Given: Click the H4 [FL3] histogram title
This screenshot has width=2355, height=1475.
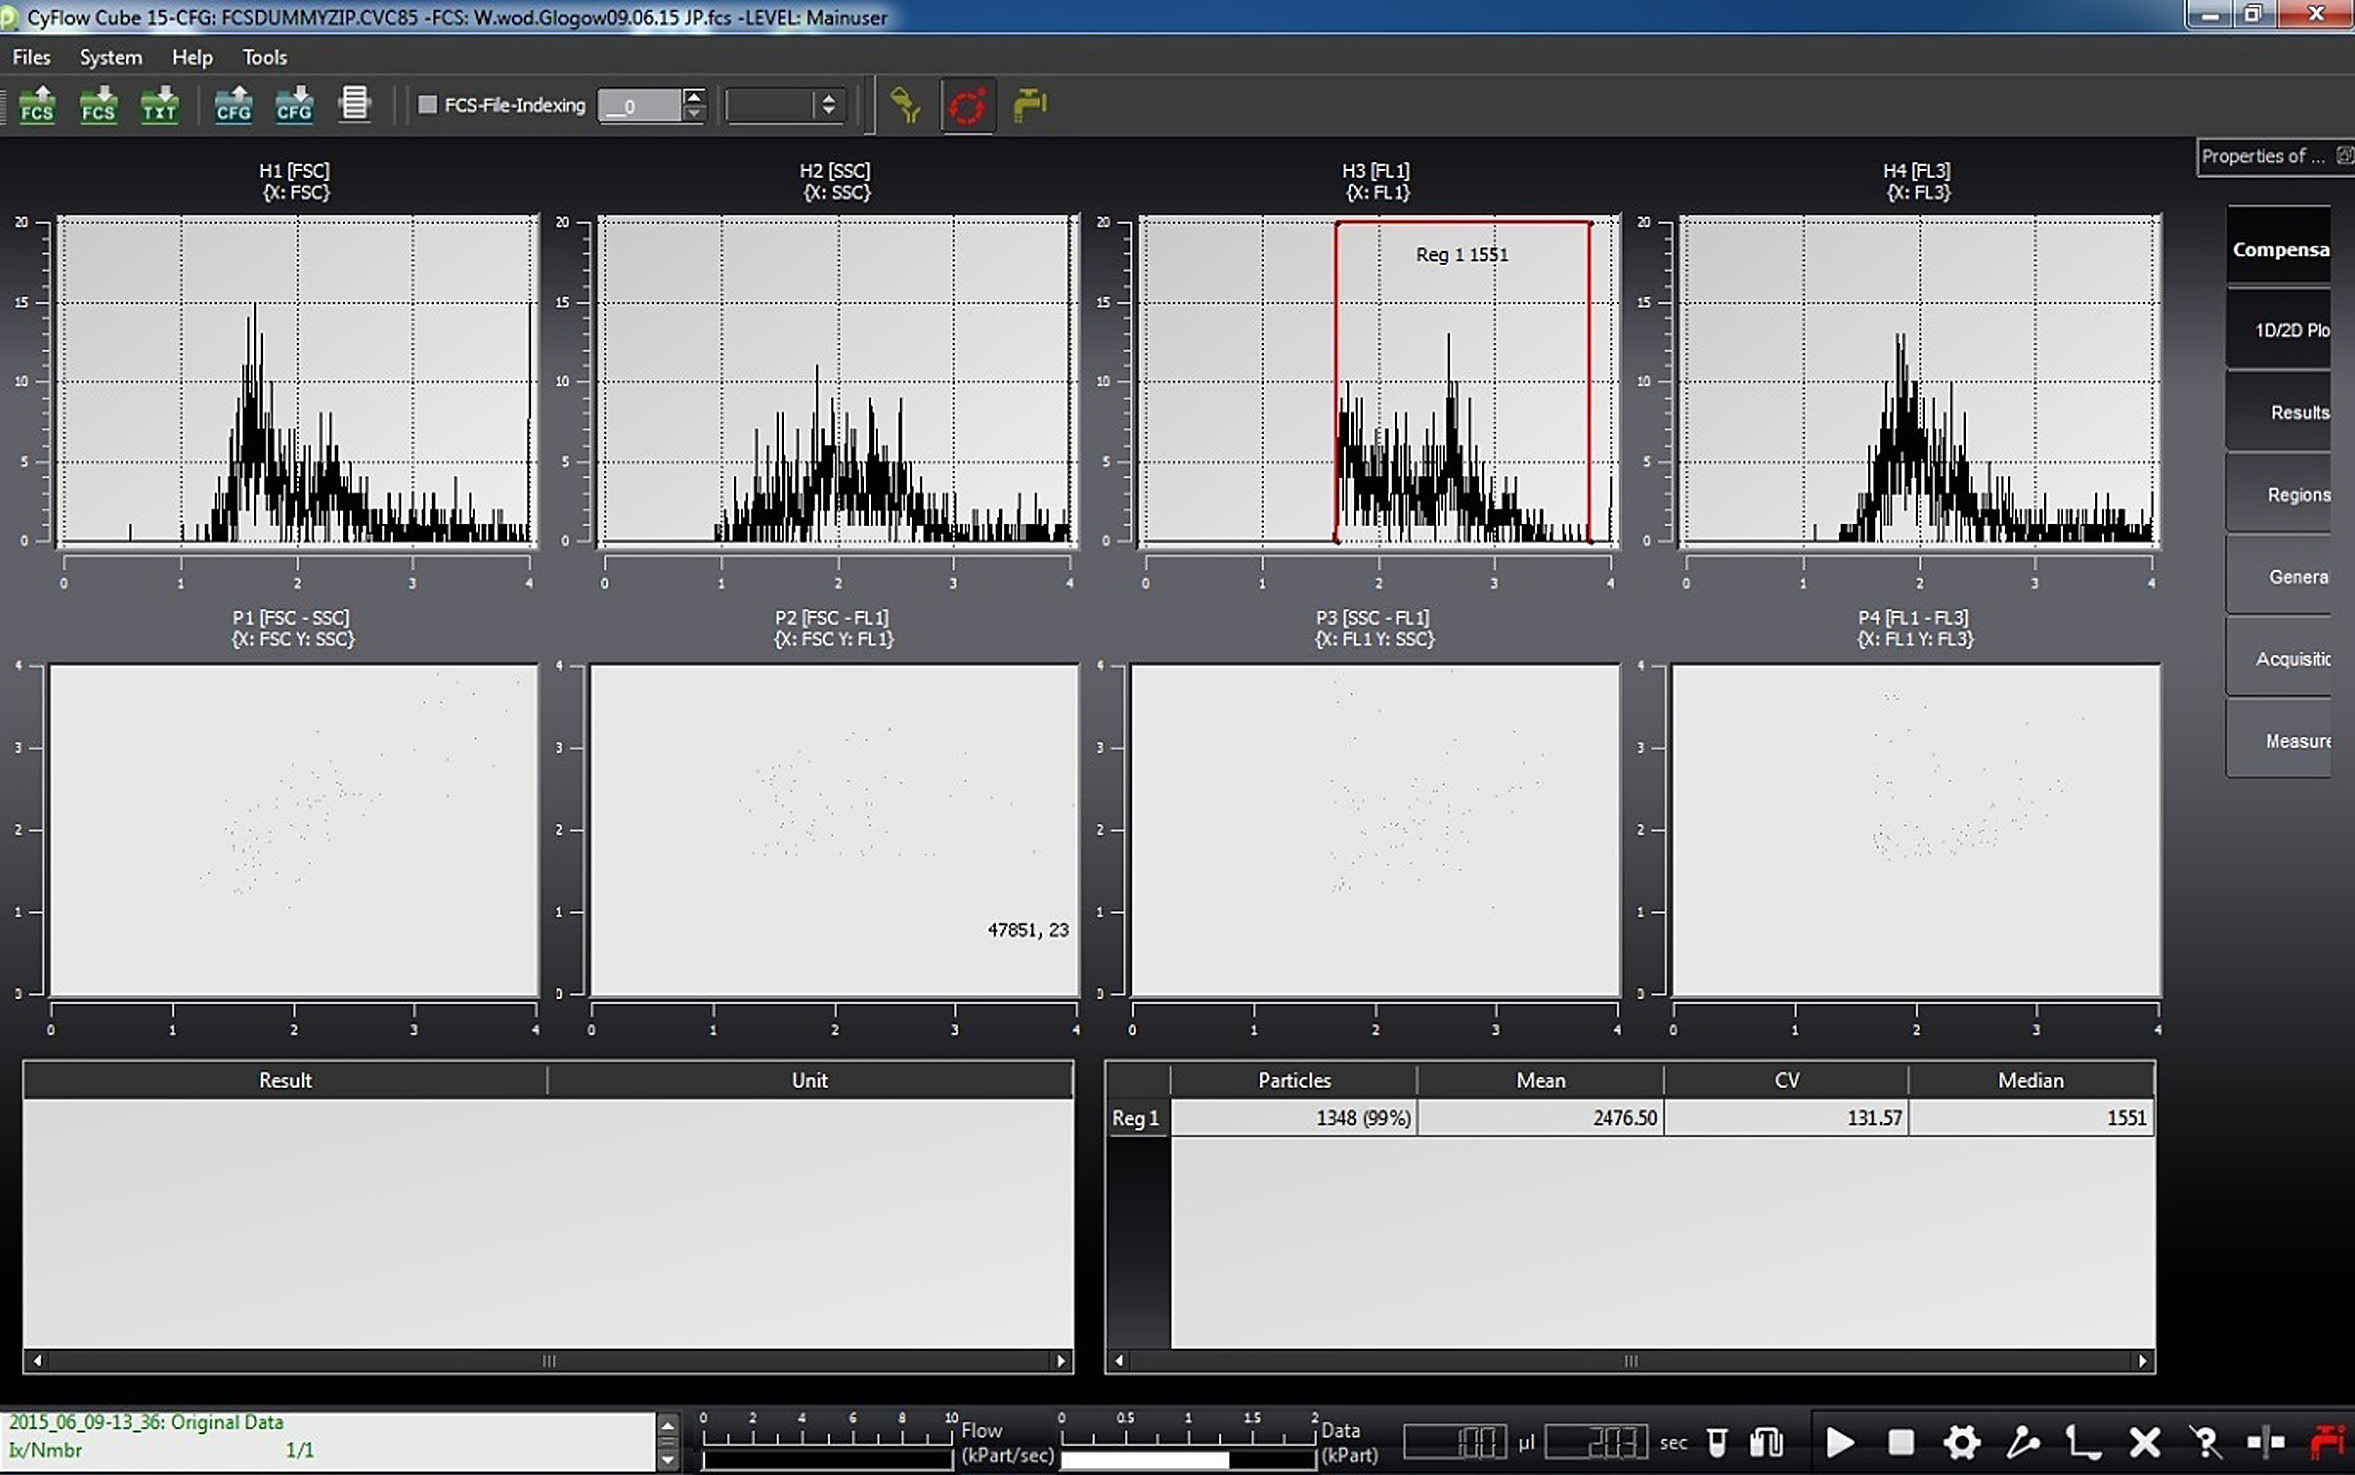Looking at the screenshot, I should pos(1917,170).
